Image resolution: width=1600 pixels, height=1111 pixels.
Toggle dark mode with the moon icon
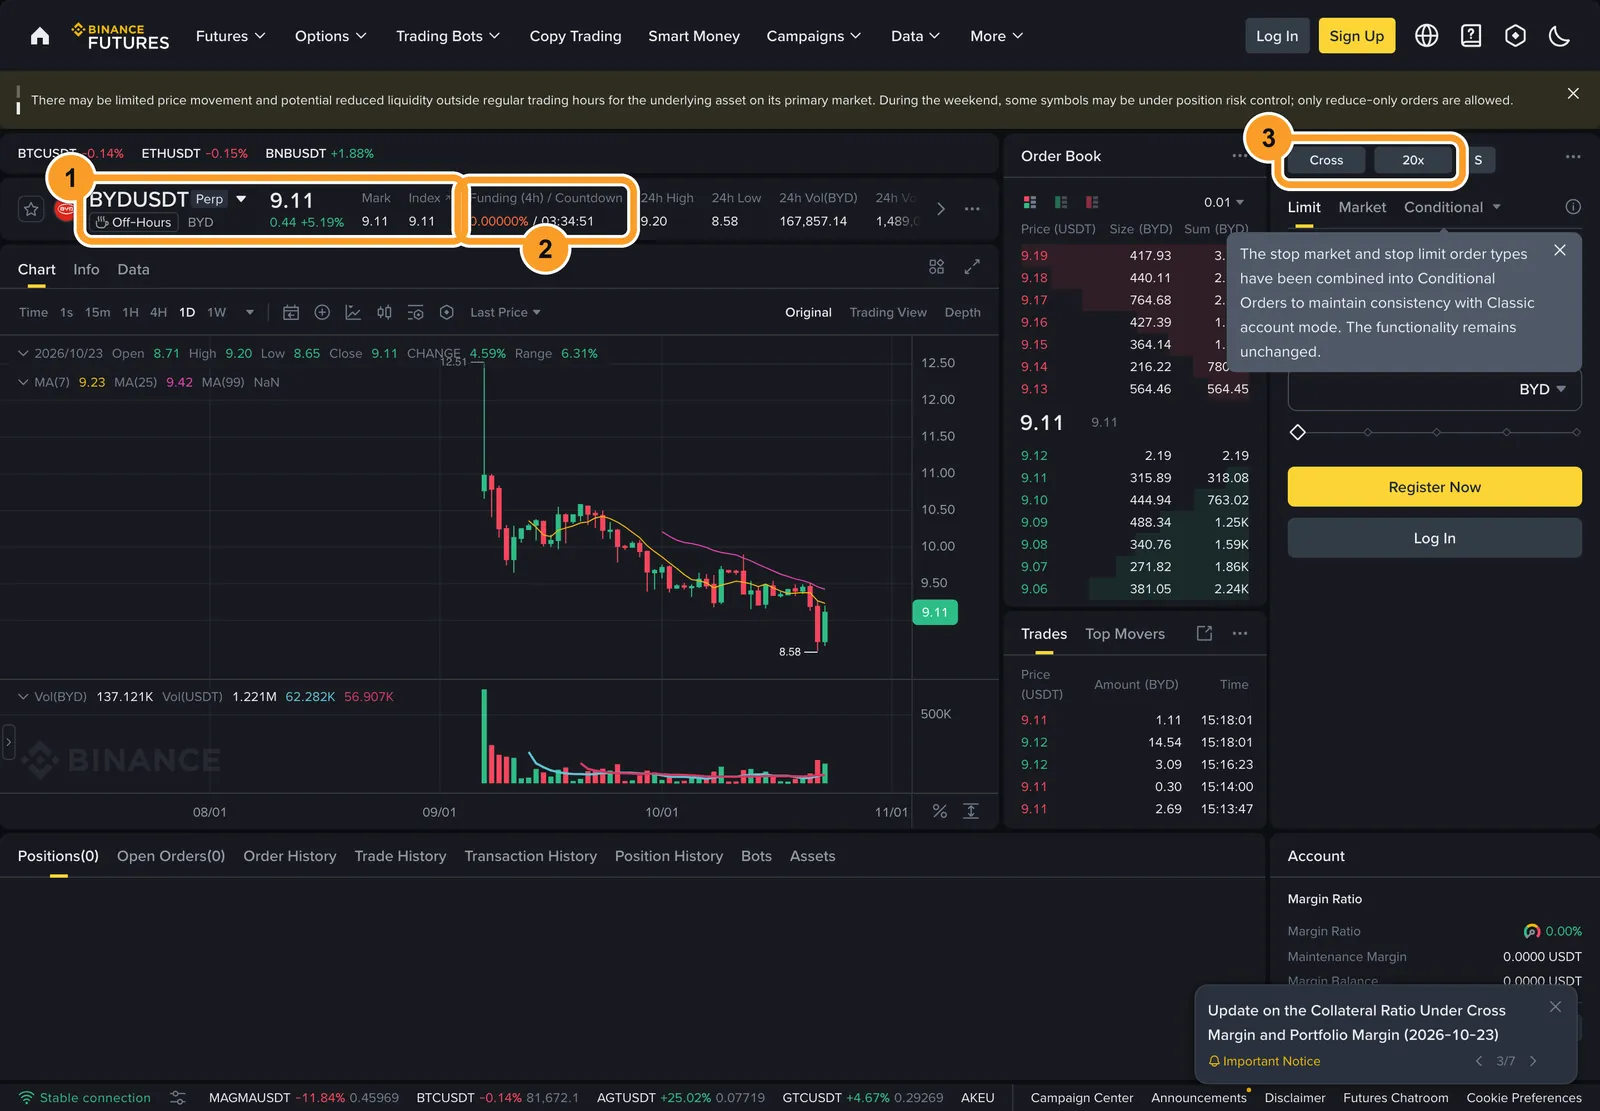coord(1559,36)
